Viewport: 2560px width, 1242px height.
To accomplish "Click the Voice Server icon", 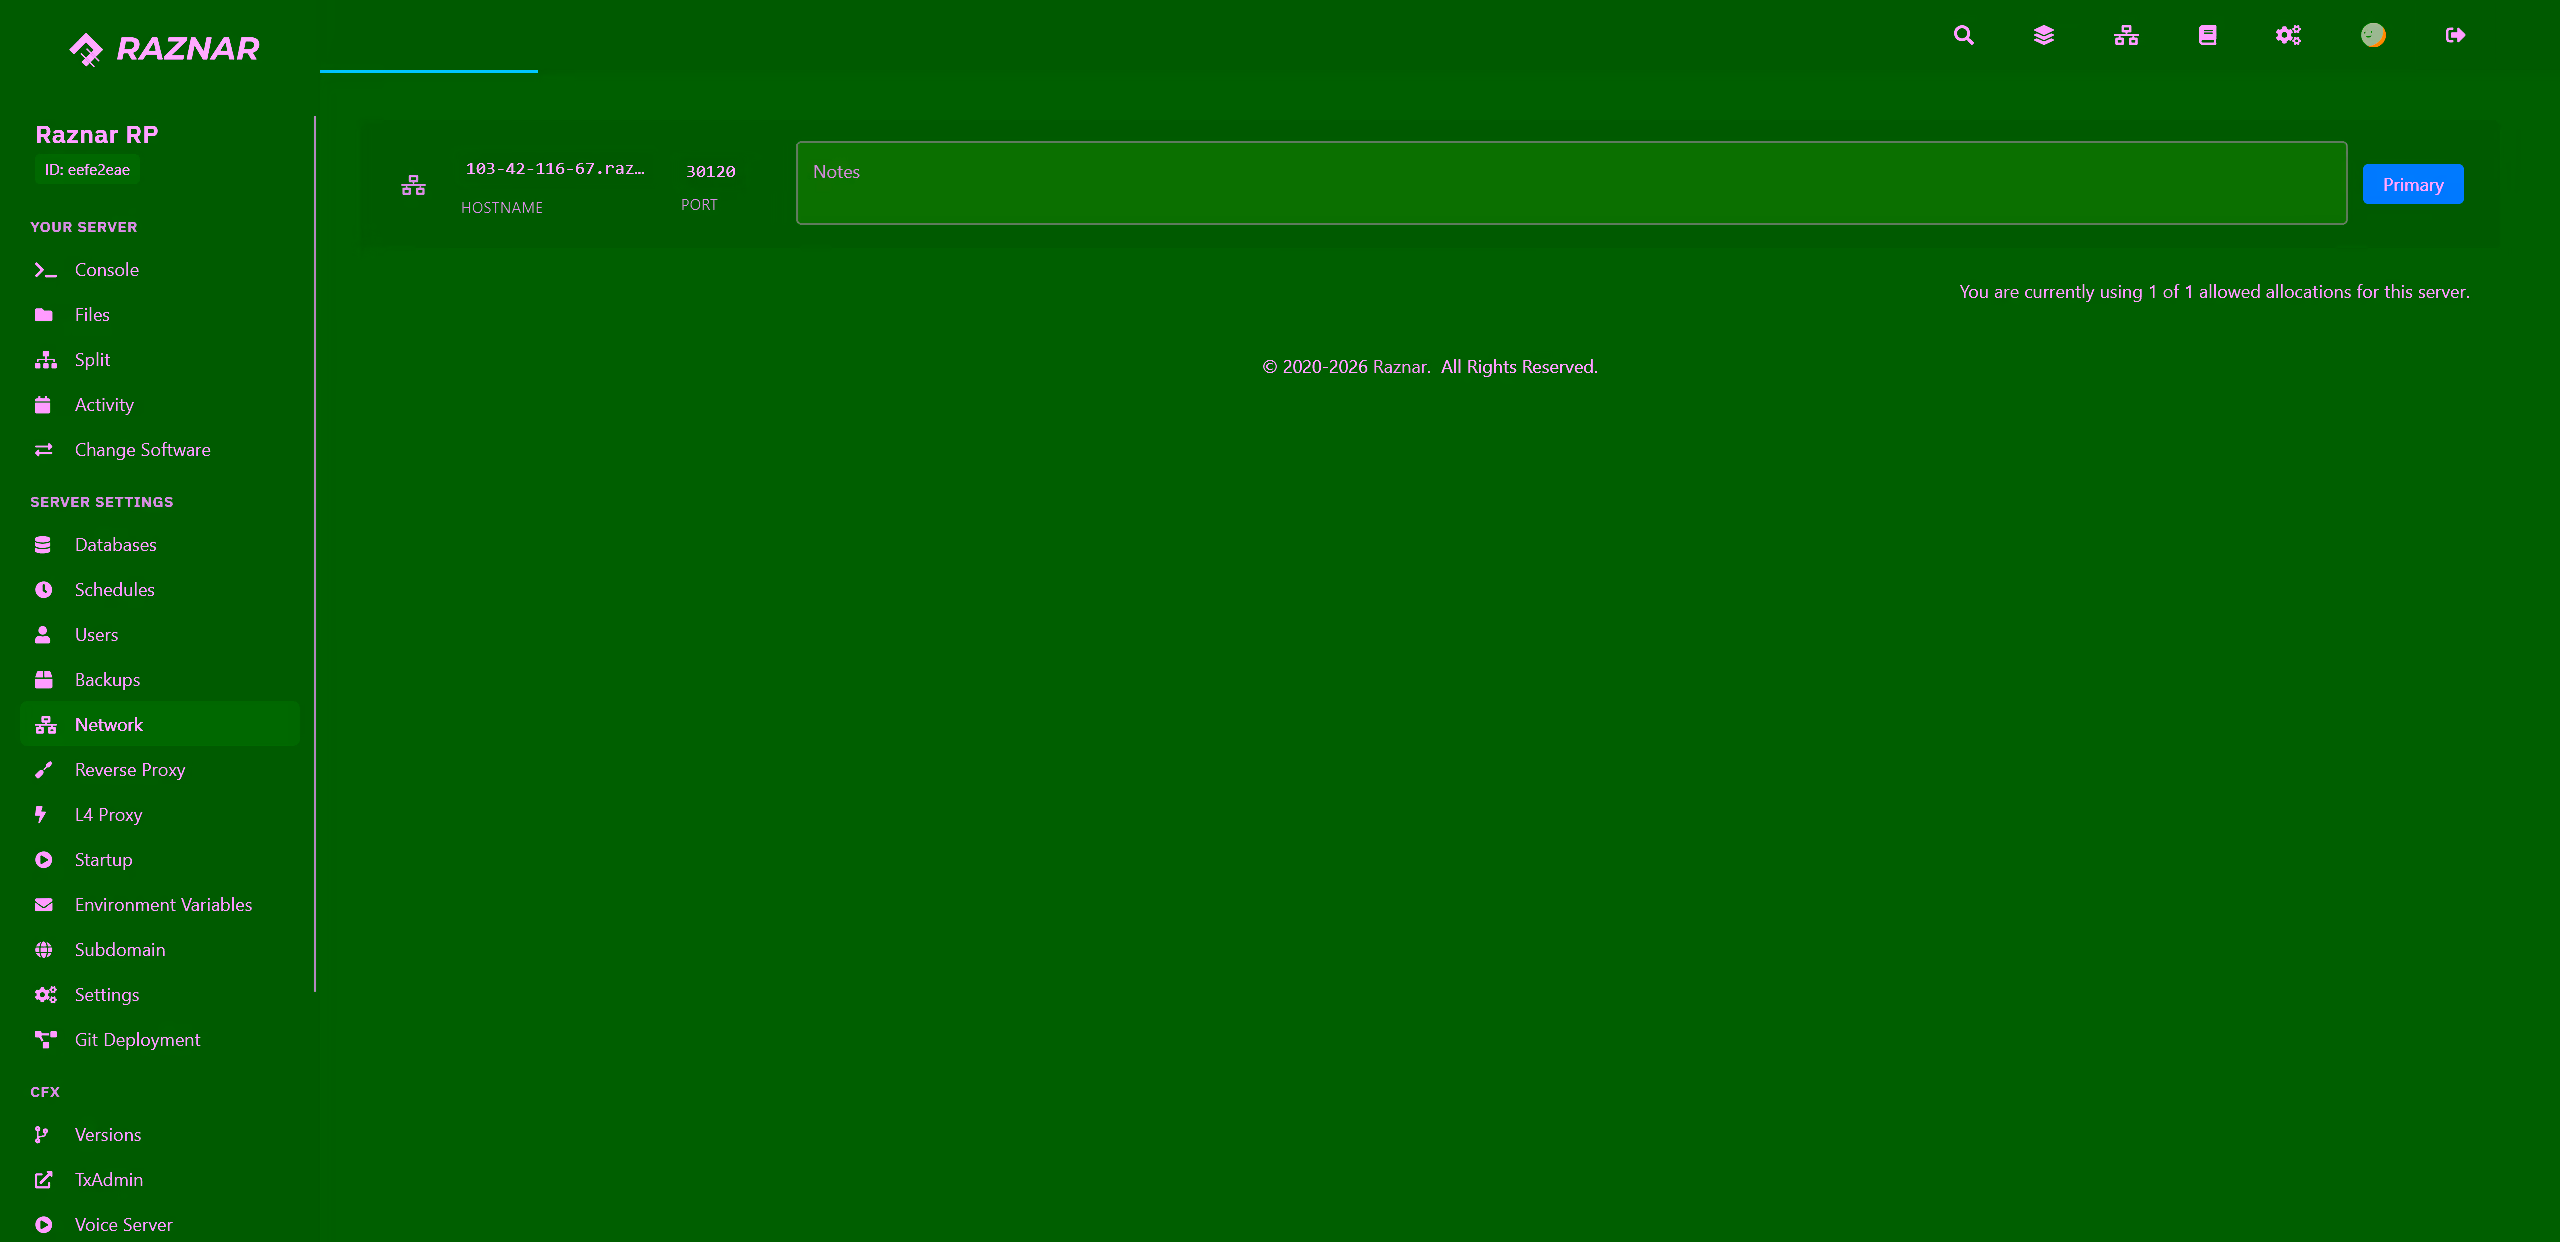I will (43, 1225).
